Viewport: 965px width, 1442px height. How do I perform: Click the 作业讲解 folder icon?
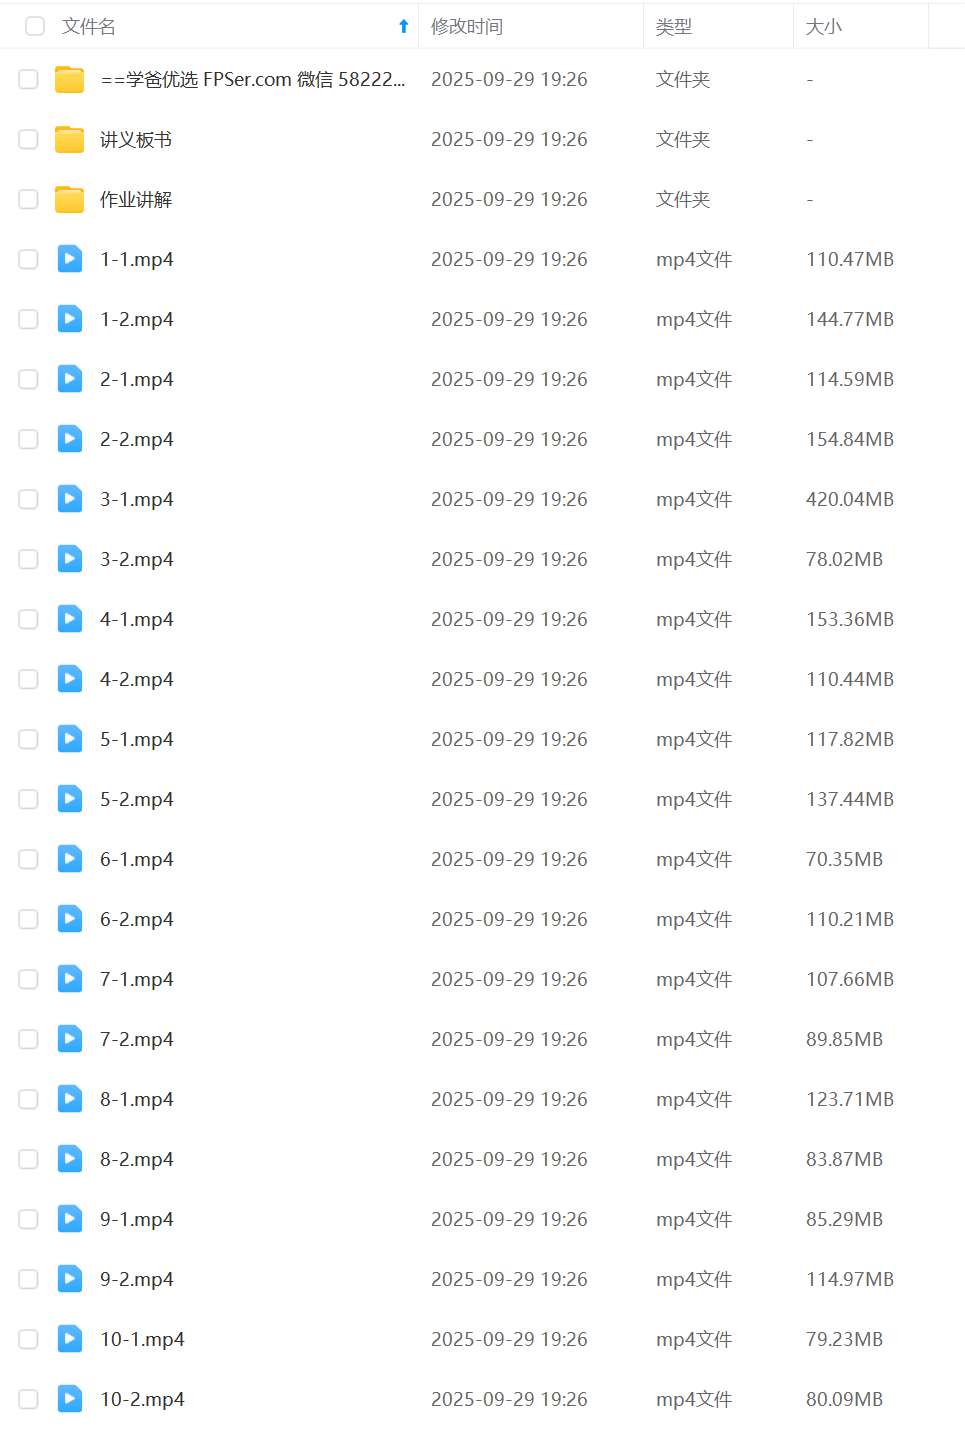[x=69, y=199]
